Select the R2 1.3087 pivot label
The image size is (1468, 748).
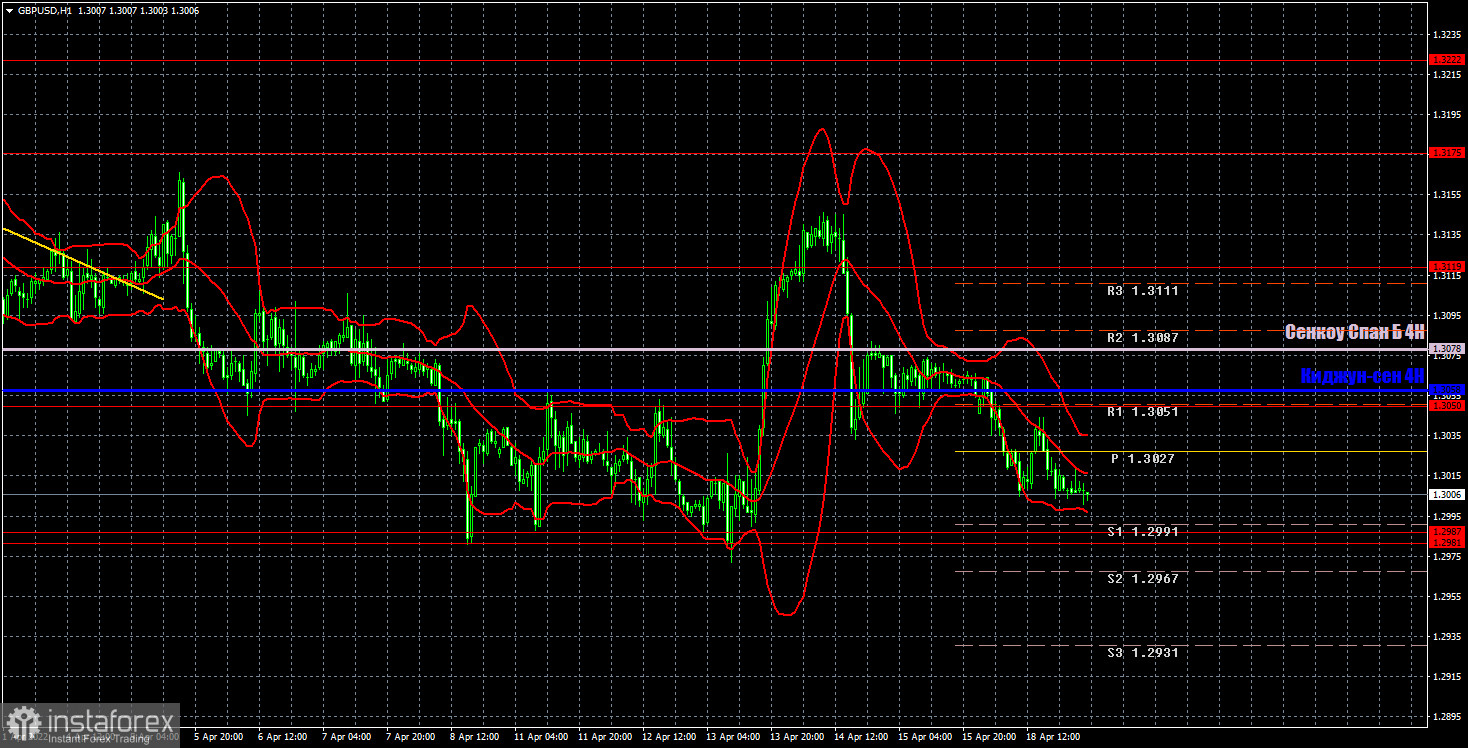[x=1142, y=338]
